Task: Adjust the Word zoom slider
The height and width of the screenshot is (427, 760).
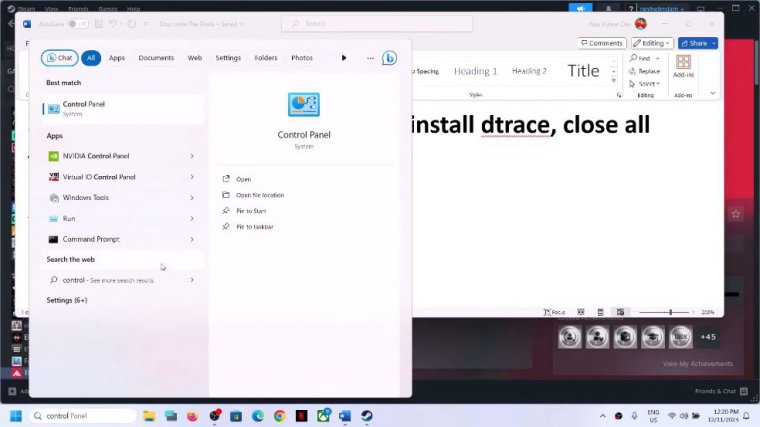Action: 670,312
